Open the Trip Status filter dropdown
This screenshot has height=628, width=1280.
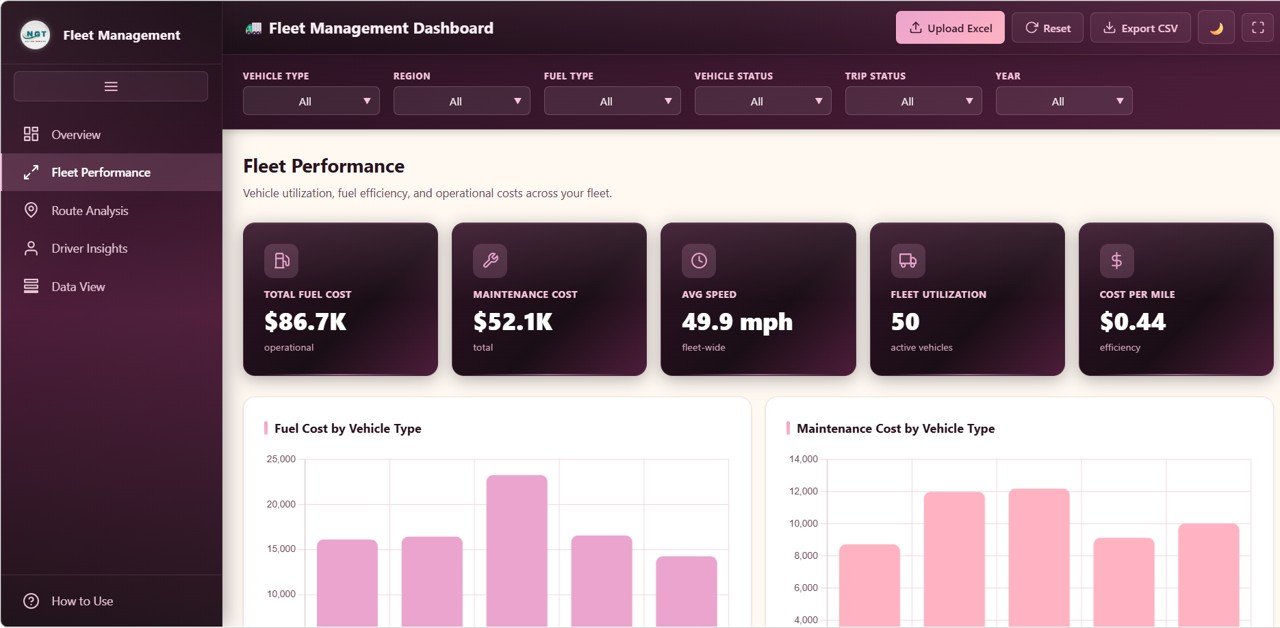point(913,100)
